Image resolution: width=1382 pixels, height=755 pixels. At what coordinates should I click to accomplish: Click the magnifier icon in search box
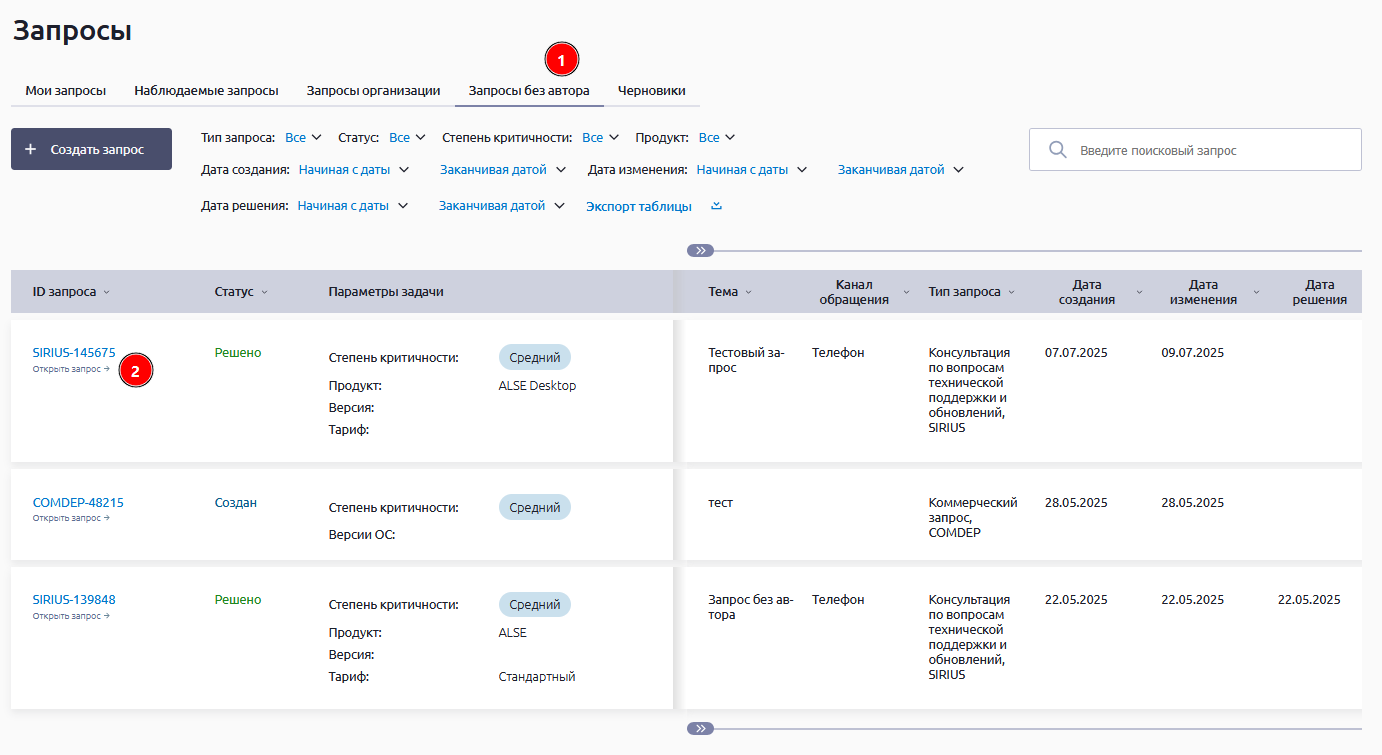click(1057, 150)
